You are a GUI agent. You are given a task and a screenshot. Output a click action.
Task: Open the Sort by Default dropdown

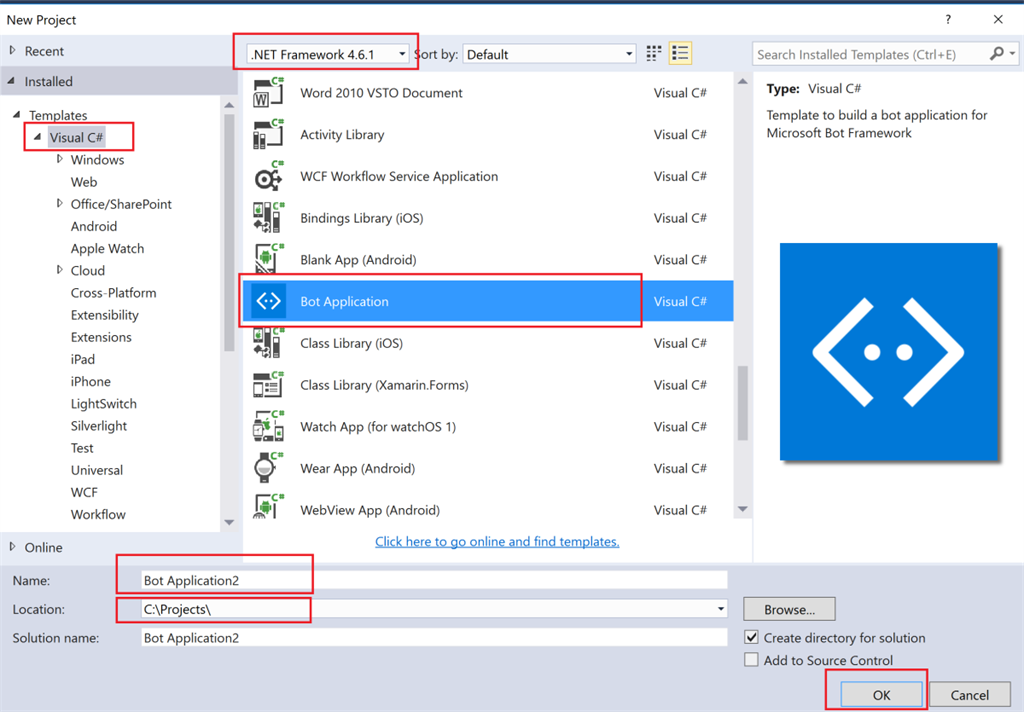coord(549,54)
